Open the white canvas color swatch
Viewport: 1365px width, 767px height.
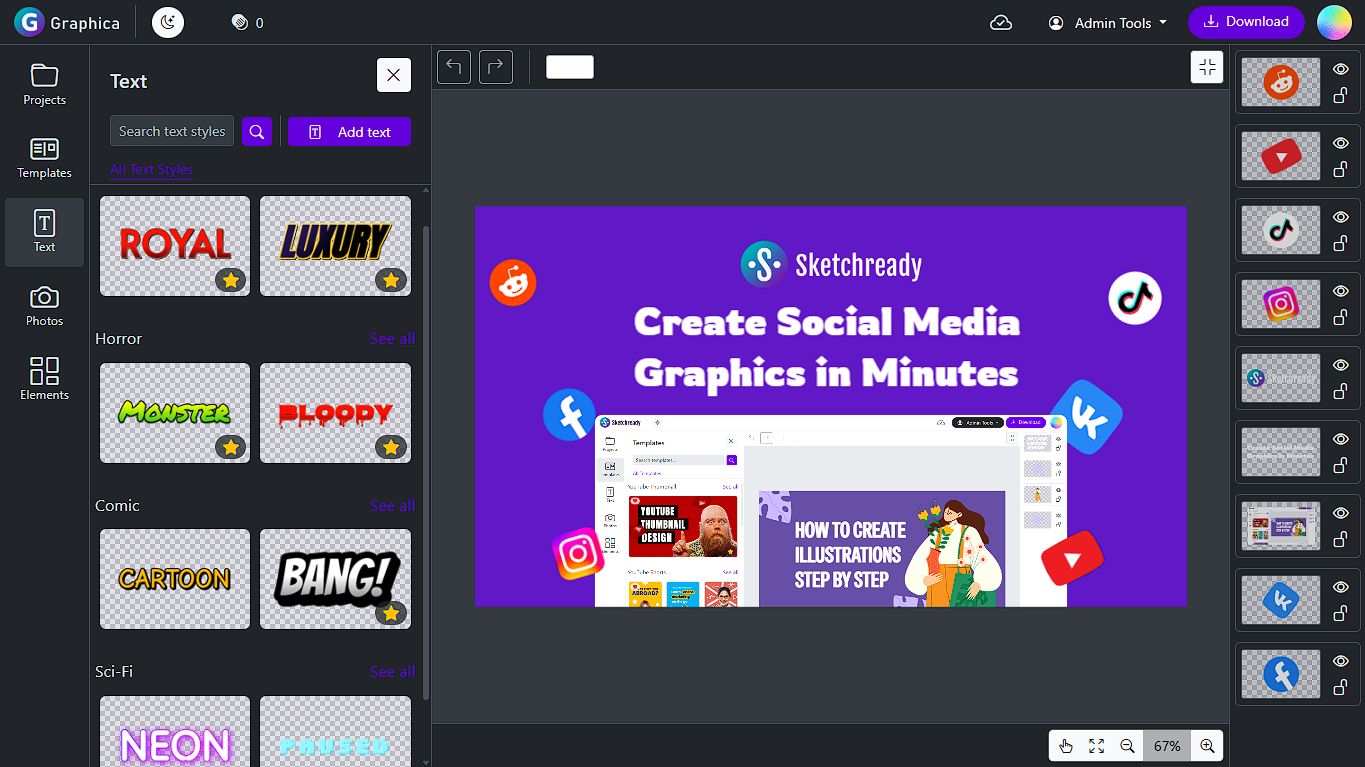(570, 67)
